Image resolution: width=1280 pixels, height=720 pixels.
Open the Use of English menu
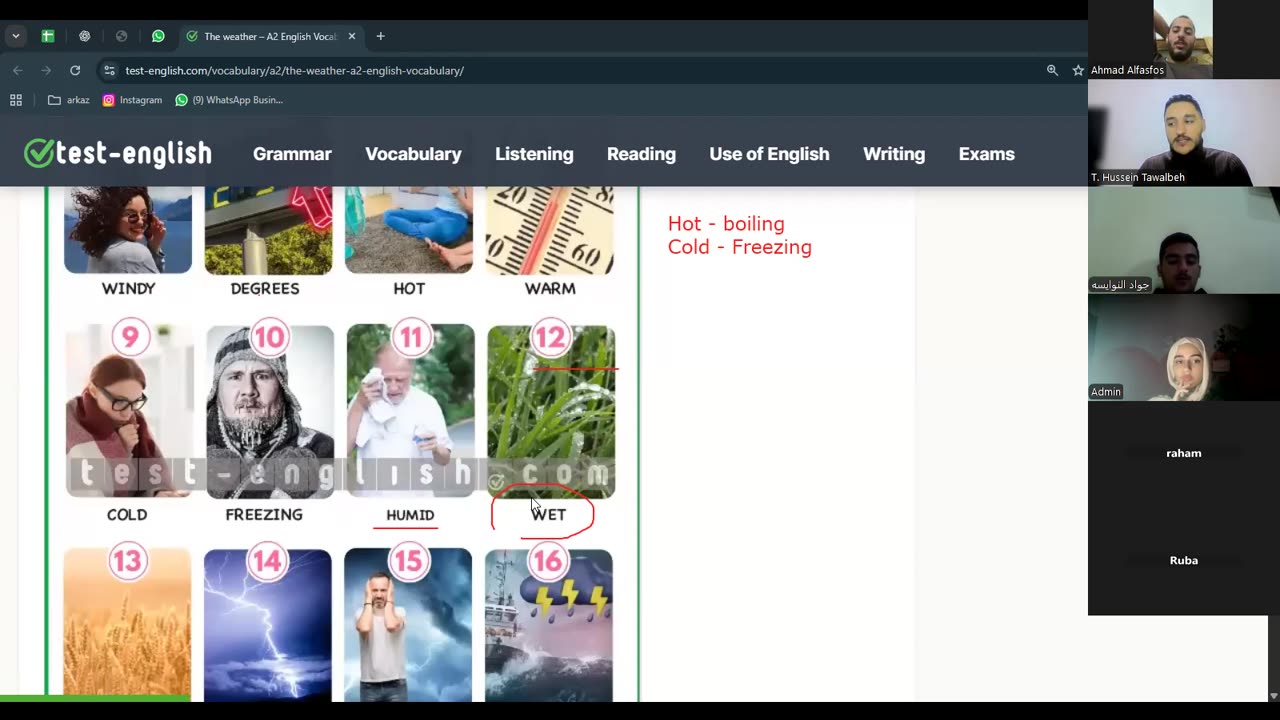click(769, 154)
